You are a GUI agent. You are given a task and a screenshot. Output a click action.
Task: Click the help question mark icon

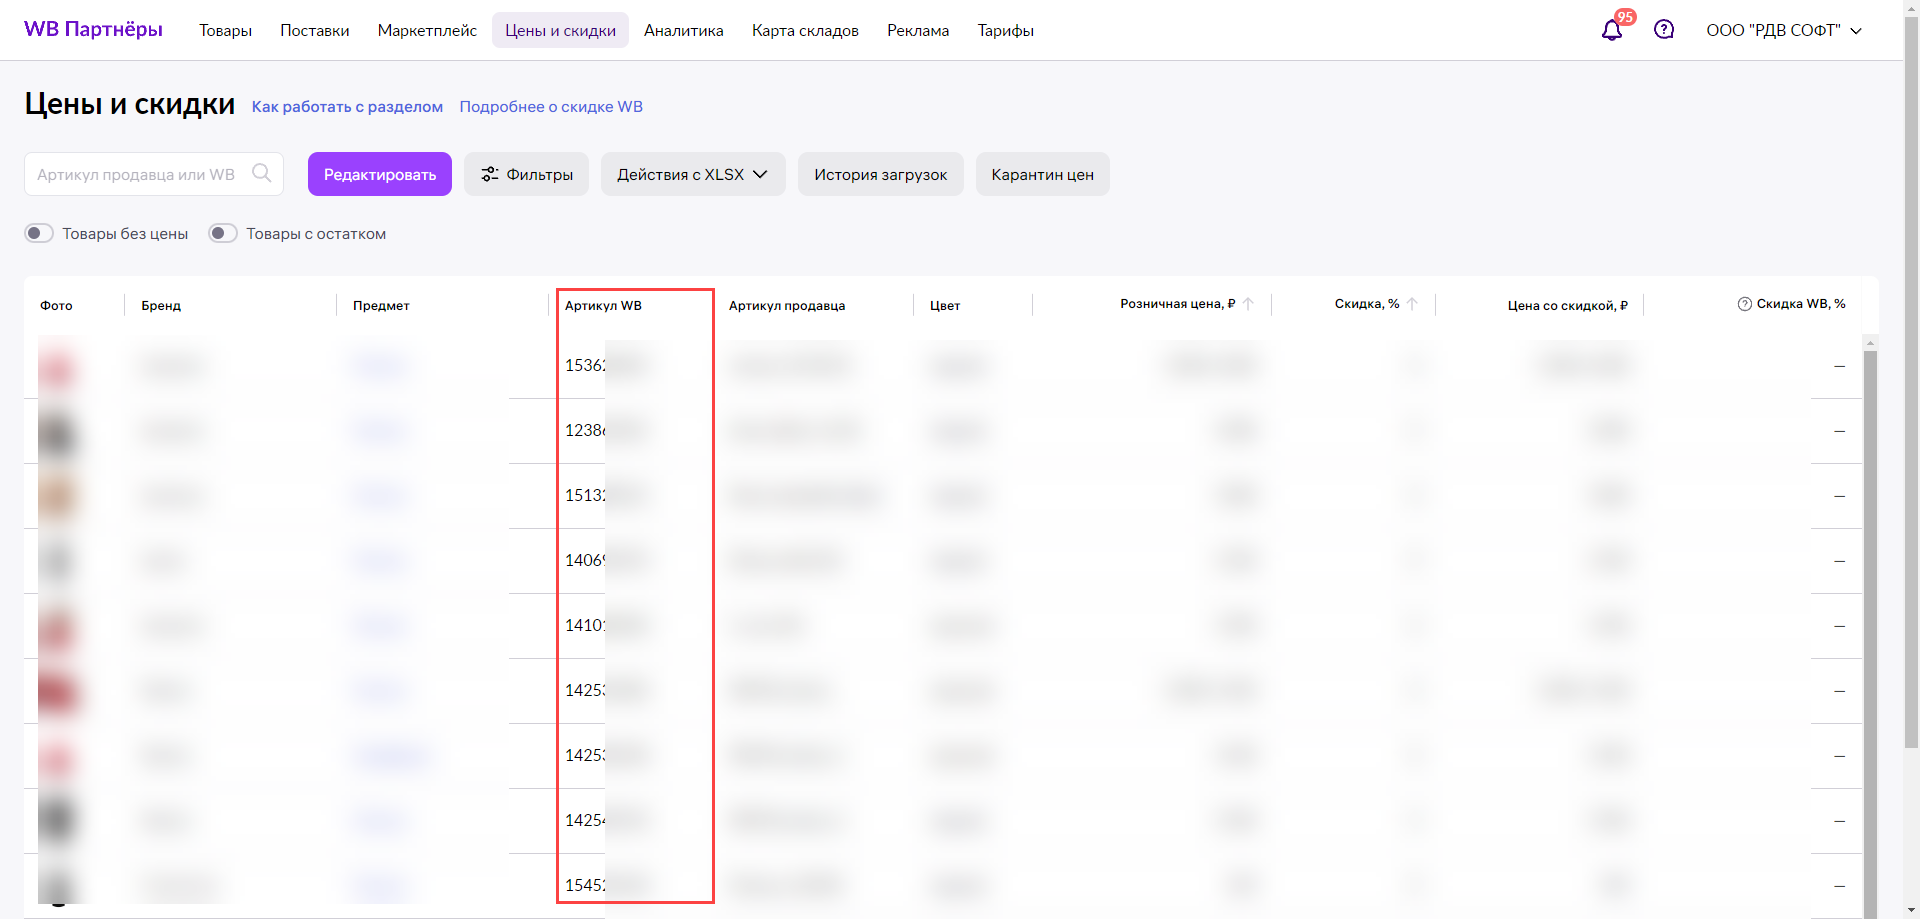click(1664, 30)
